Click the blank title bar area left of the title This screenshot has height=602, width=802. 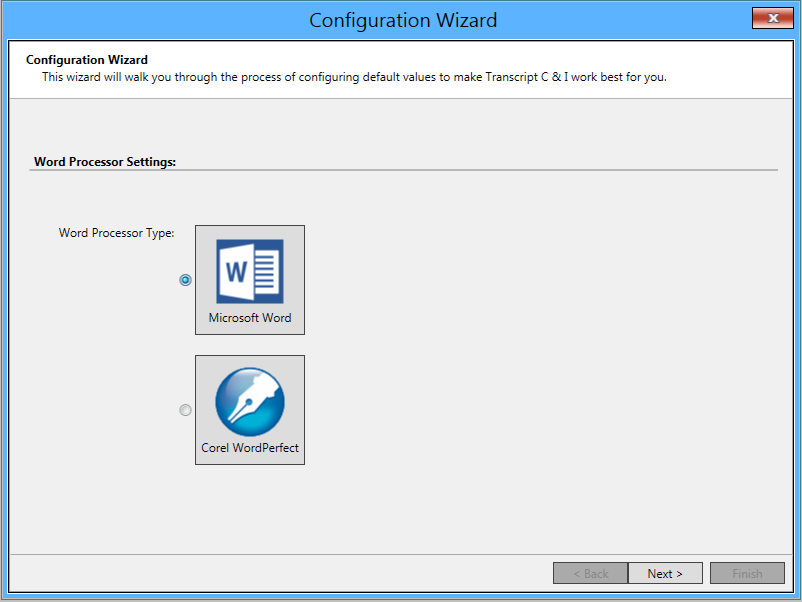(x=150, y=20)
